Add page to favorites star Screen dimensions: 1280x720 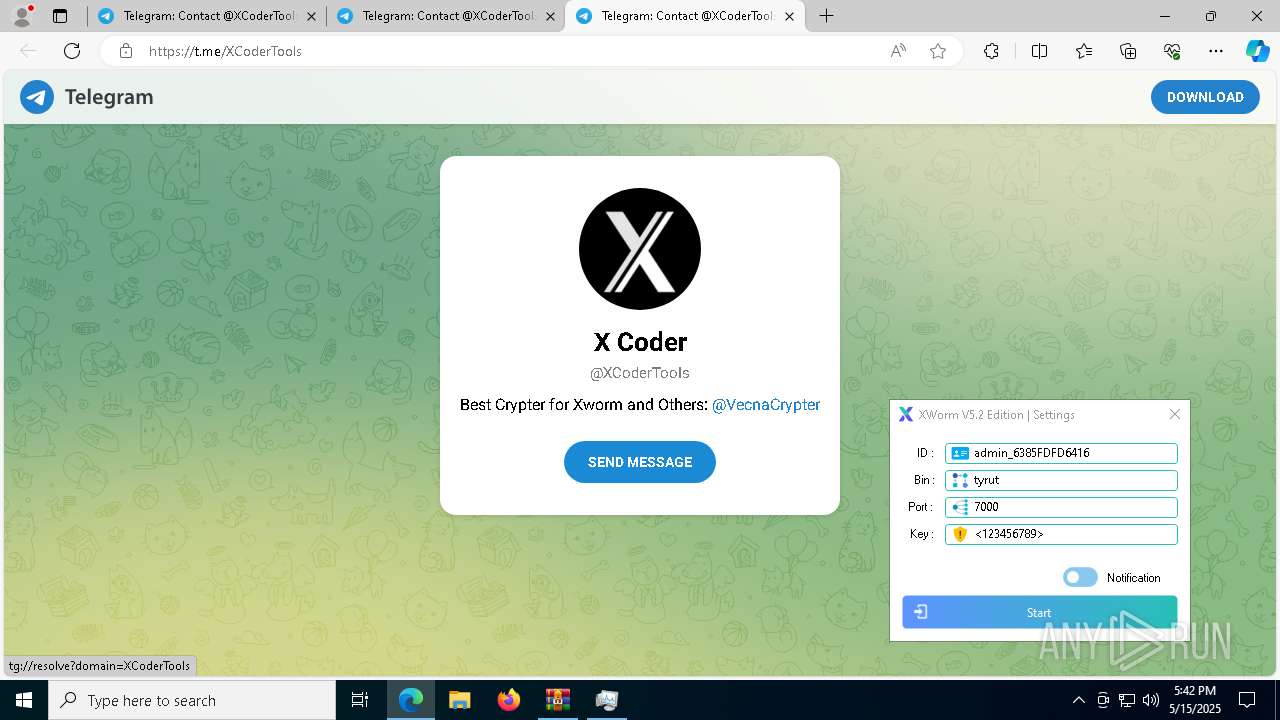click(938, 51)
